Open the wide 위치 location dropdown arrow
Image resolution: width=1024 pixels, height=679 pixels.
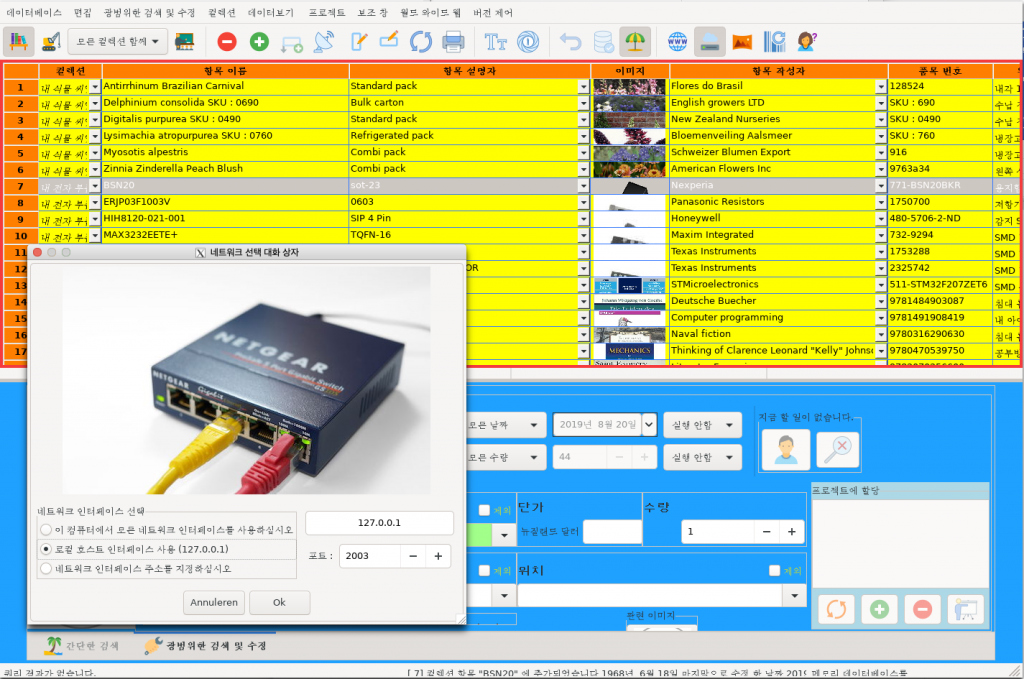point(795,595)
